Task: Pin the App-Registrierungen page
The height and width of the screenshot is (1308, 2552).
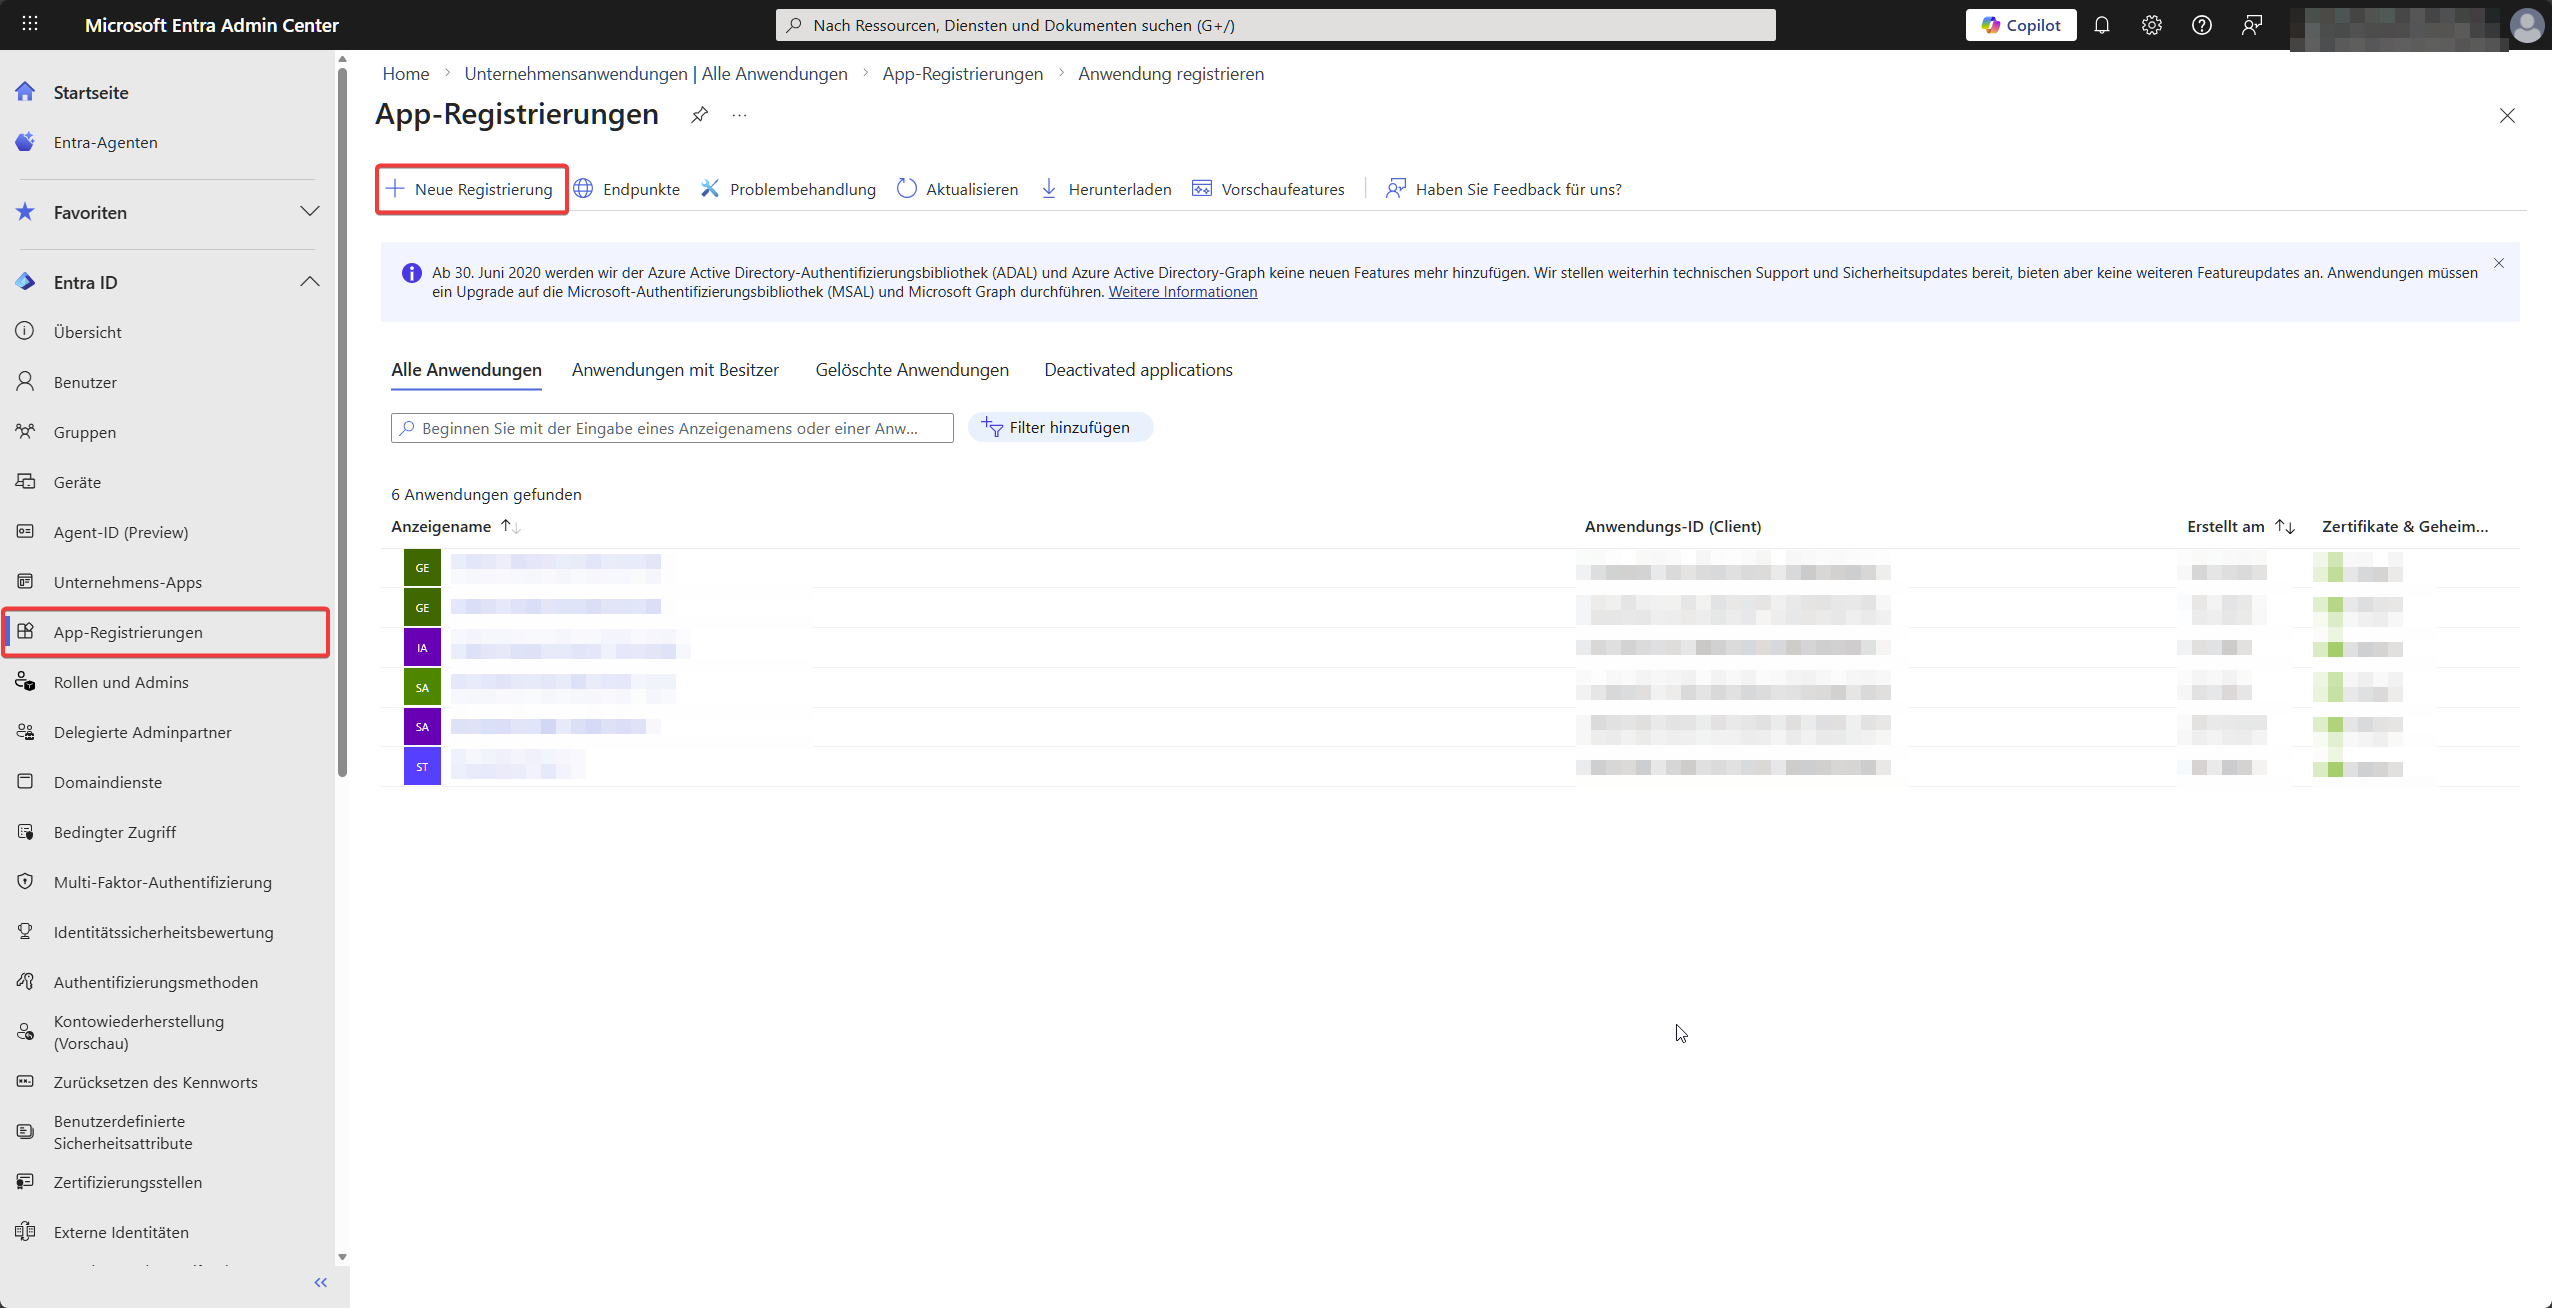Action: click(700, 115)
